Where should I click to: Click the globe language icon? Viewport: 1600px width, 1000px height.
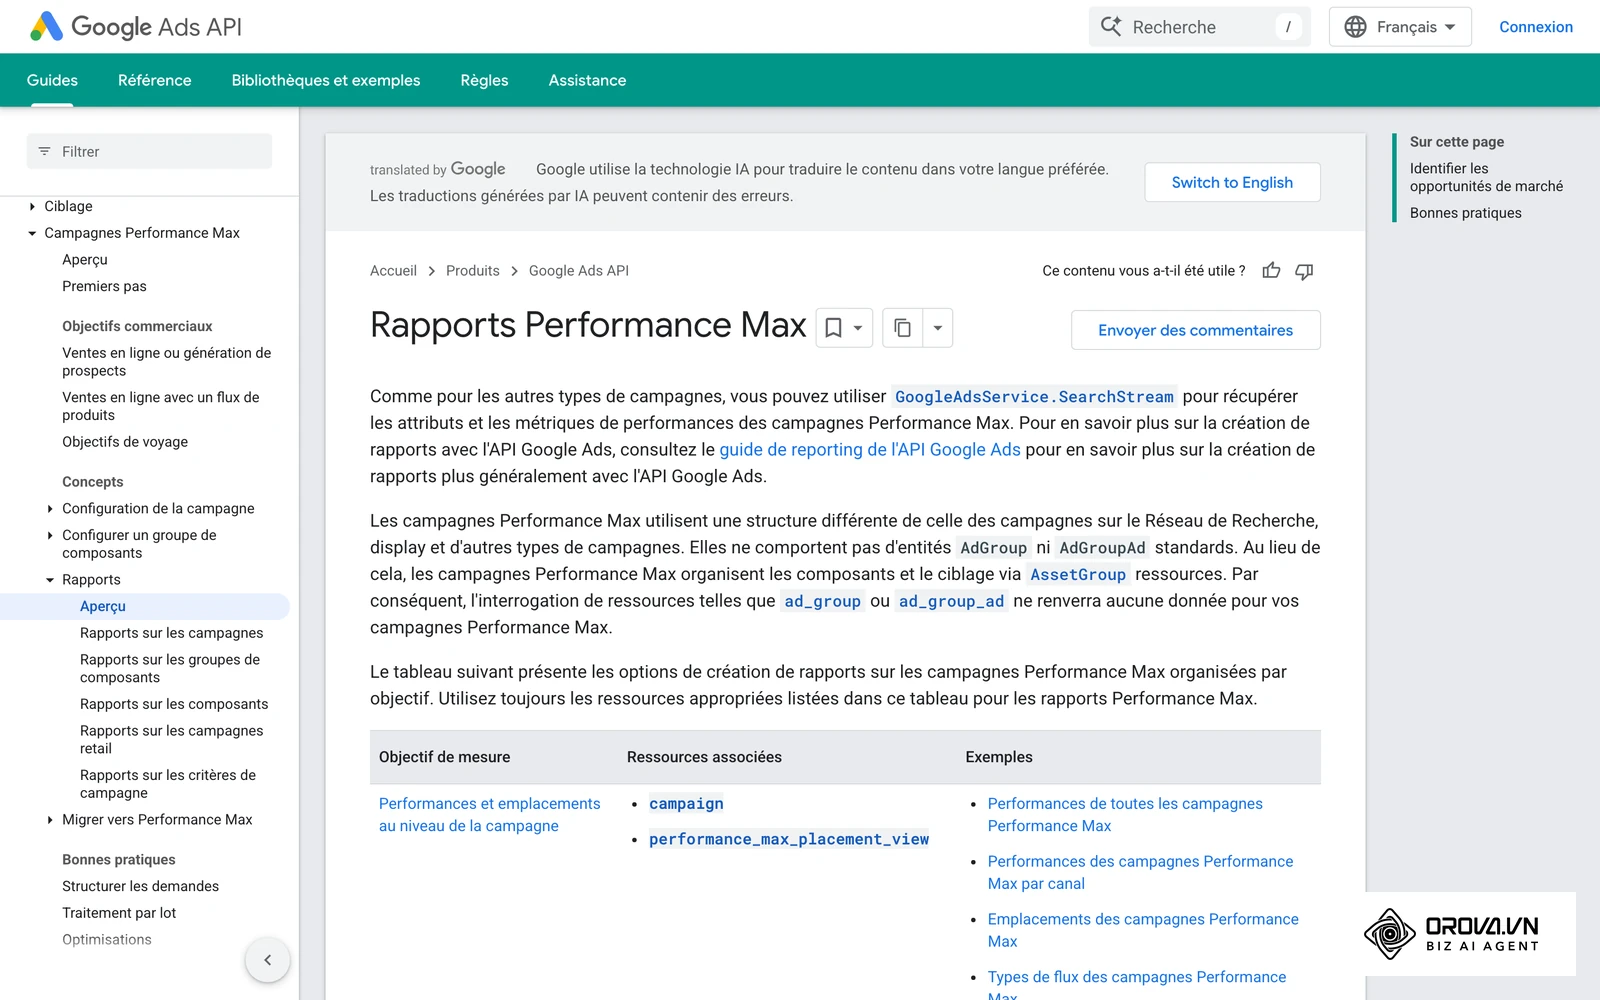1355,27
